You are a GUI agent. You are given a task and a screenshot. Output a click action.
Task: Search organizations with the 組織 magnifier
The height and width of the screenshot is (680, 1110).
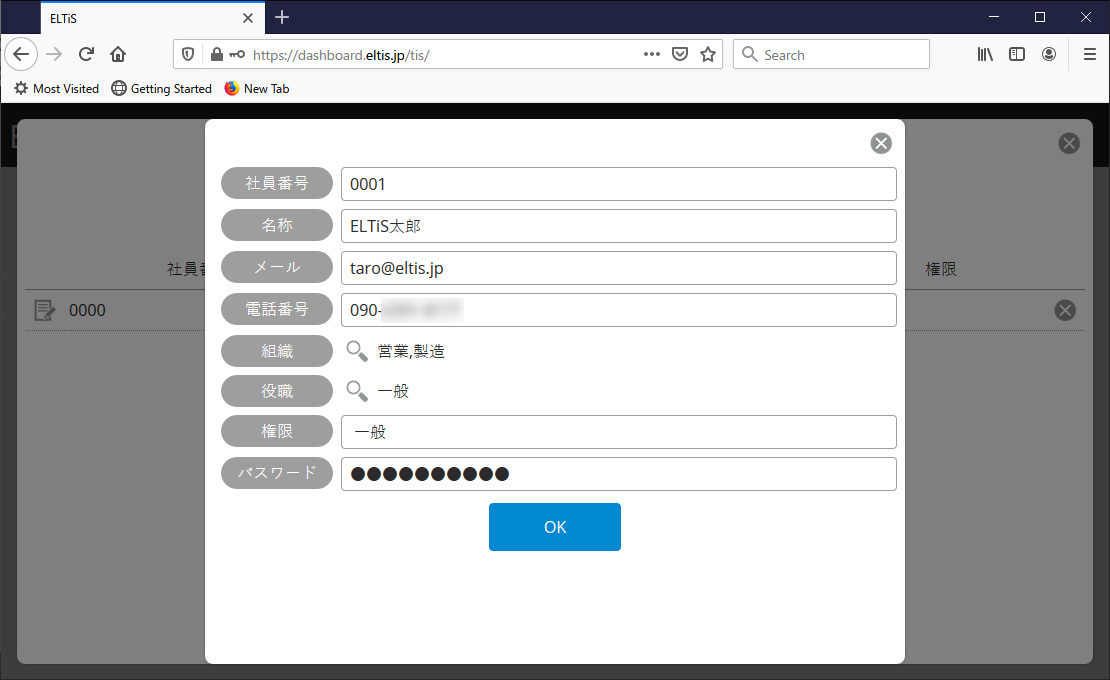click(x=357, y=351)
